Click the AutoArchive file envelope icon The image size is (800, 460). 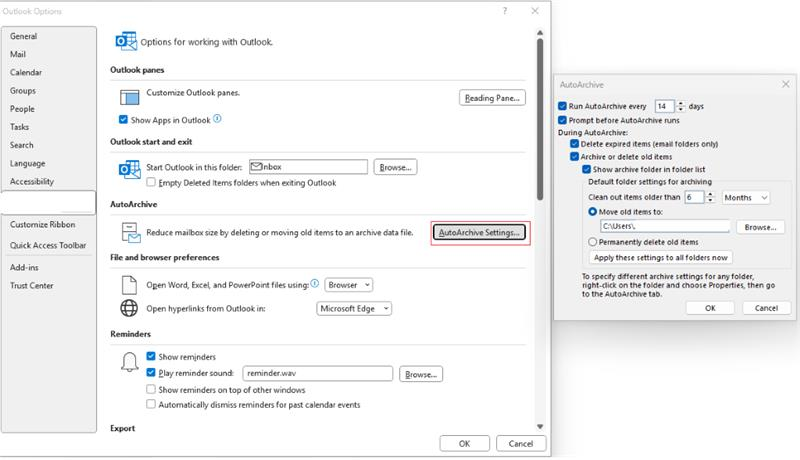click(131, 233)
